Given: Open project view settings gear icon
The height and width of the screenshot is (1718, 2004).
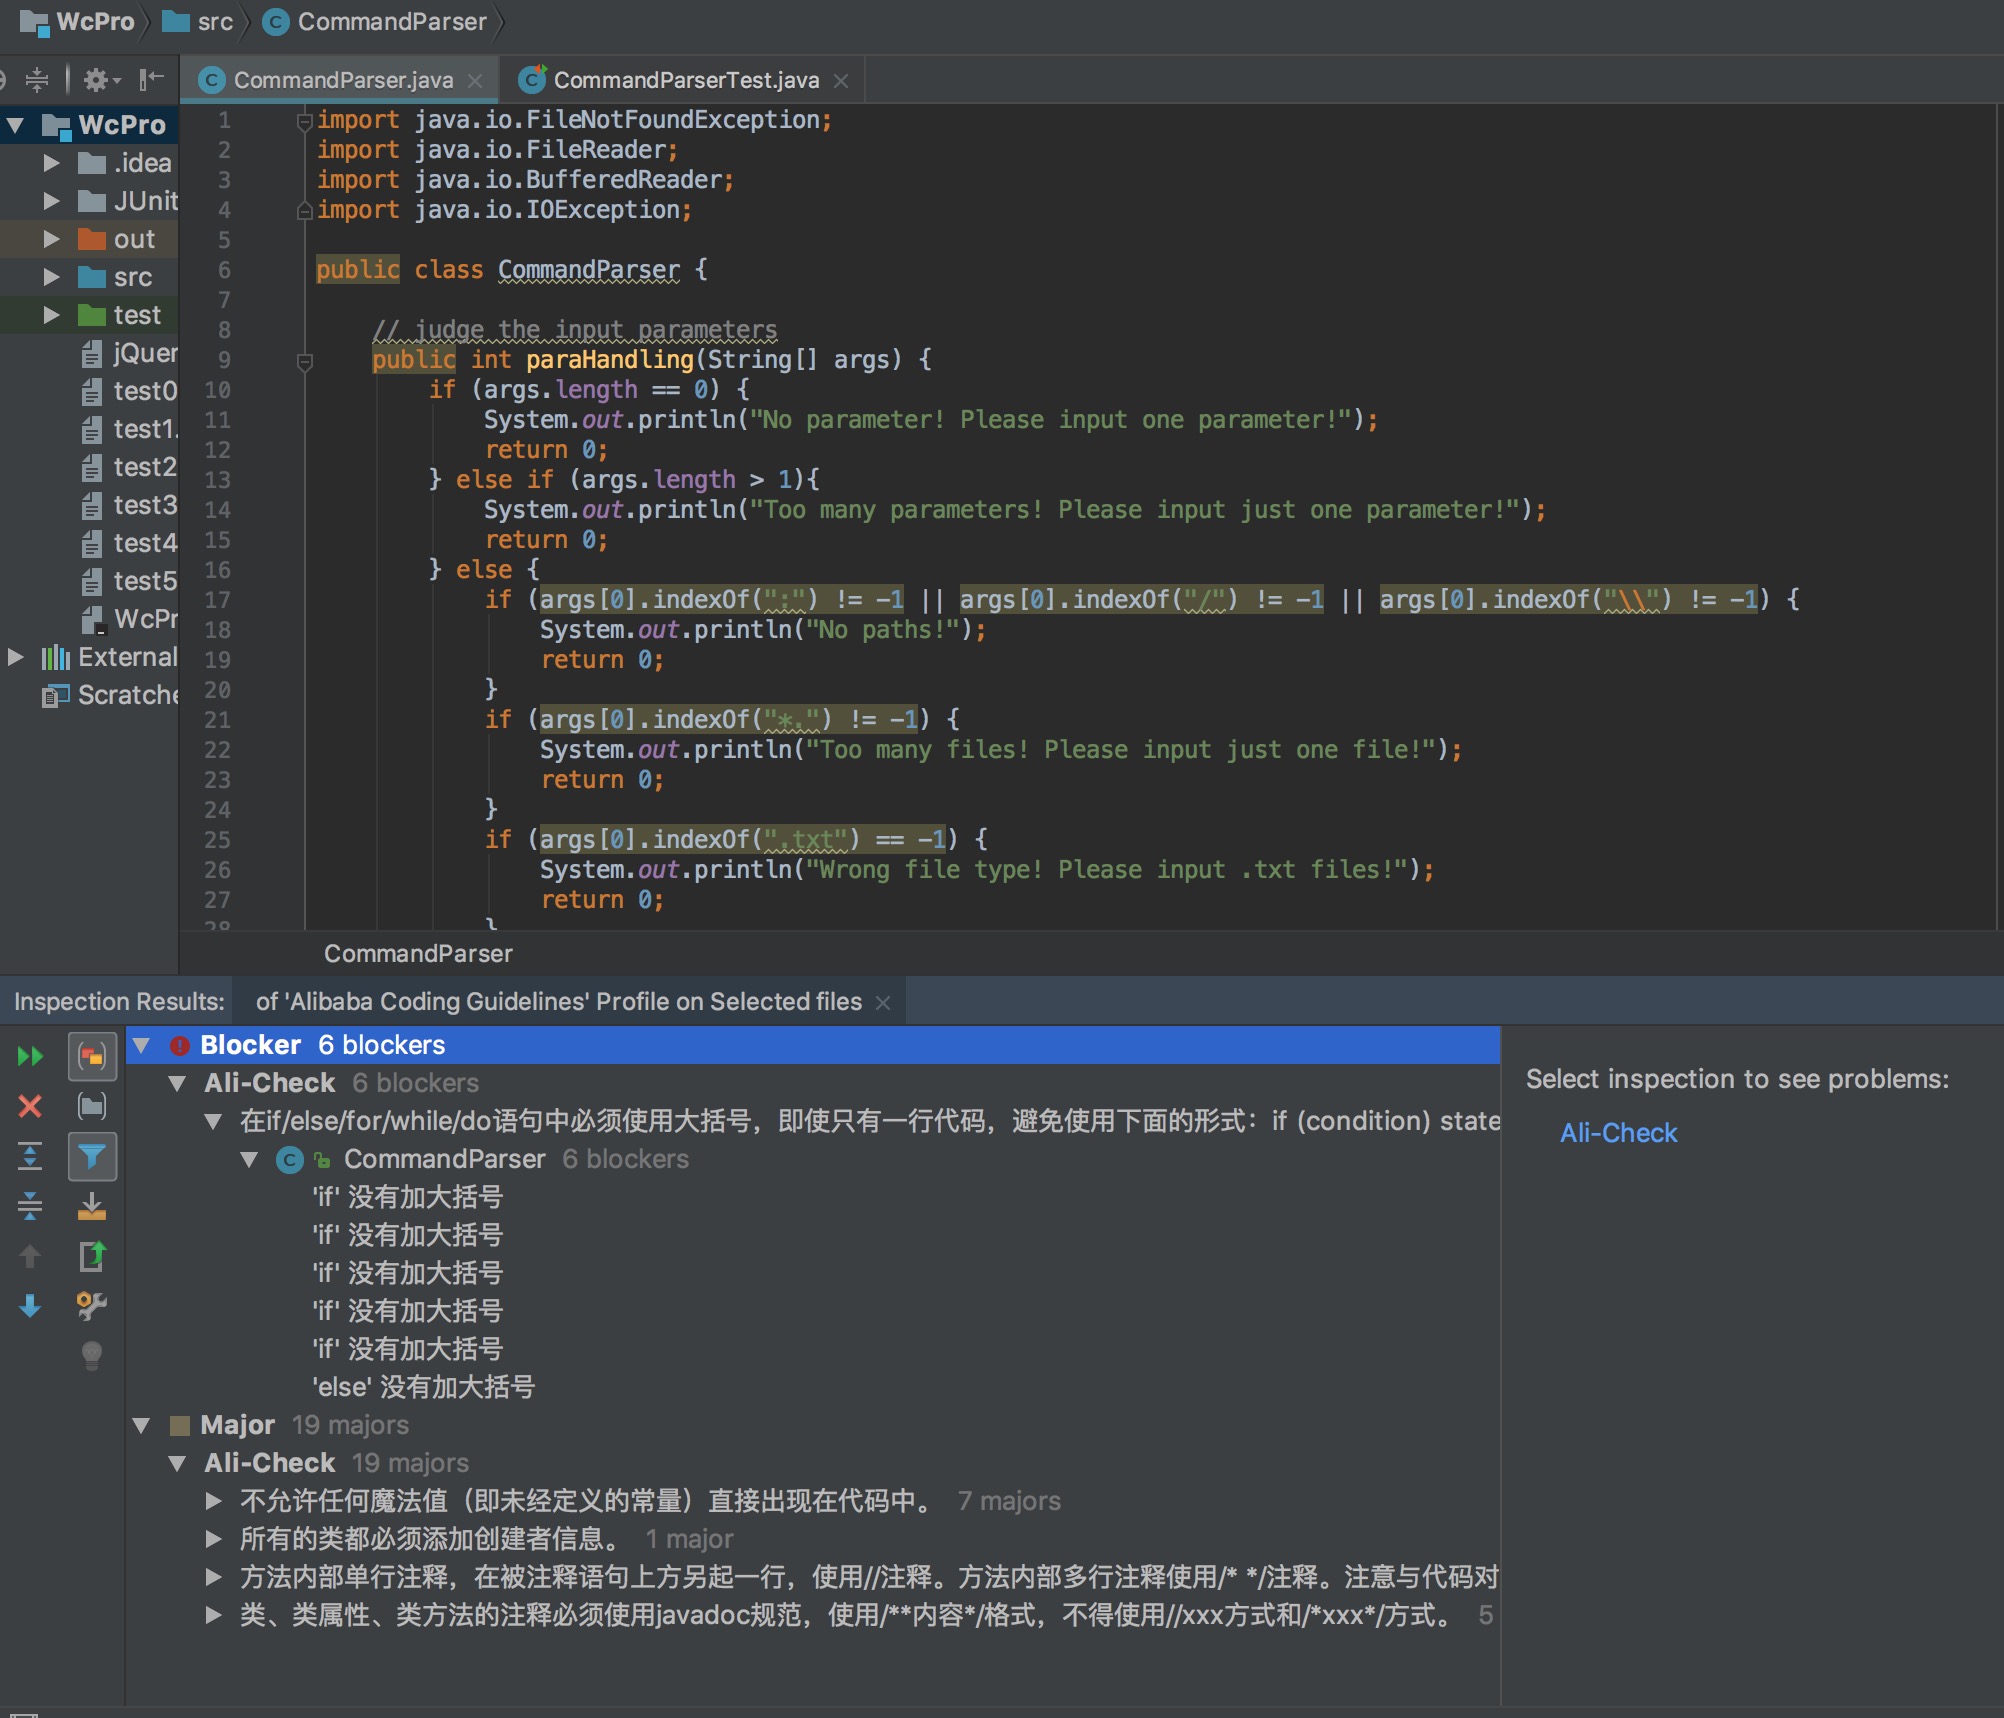Looking at the screenshot, I should tap(101, 80).
